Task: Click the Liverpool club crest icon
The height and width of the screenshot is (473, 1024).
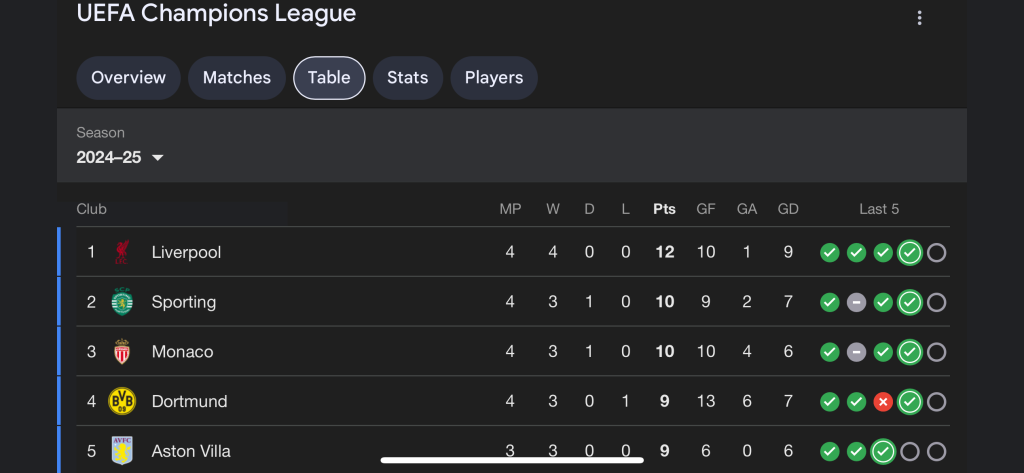Action: tap(122, 252)
